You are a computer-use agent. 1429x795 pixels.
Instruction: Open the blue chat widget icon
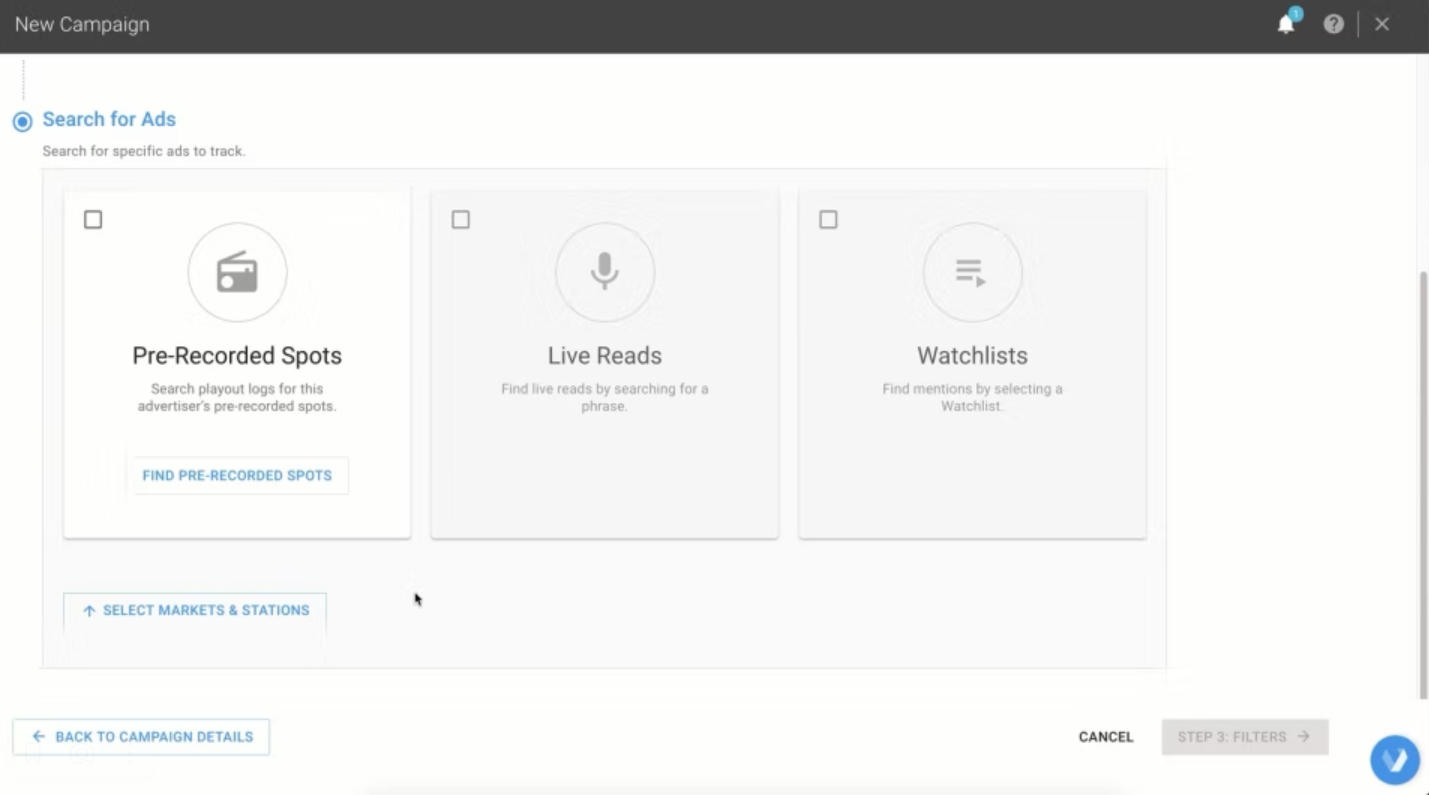coord(1395,760)
